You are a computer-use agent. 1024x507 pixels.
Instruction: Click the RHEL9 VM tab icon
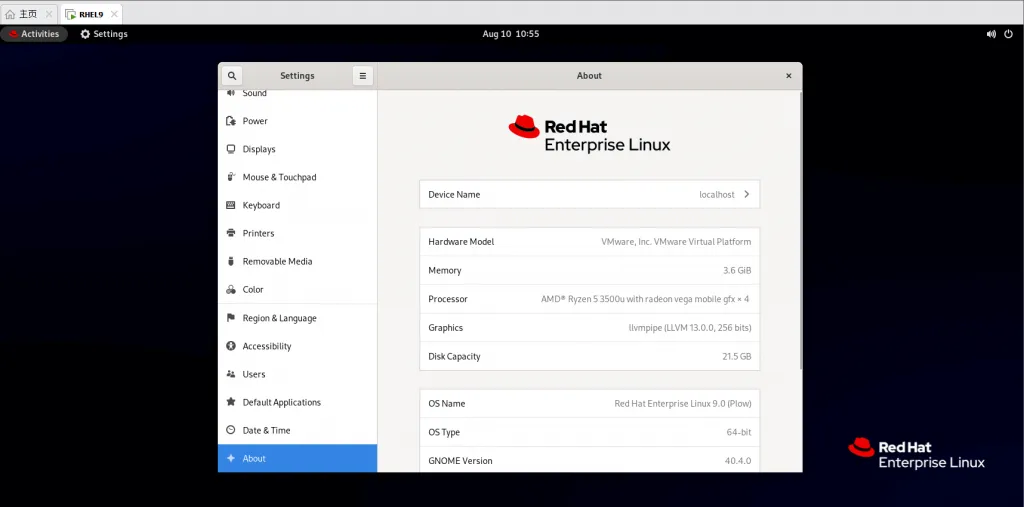click(70, 14)
